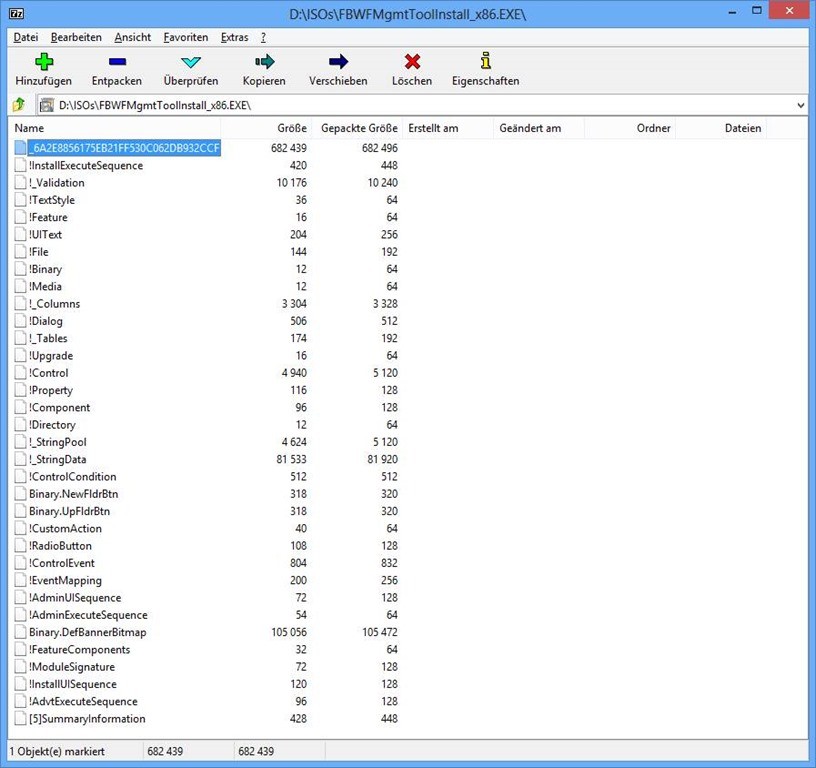Select the !InstallUISequence entry
Viewport: 816px width, 768px height.
(73, 684)
